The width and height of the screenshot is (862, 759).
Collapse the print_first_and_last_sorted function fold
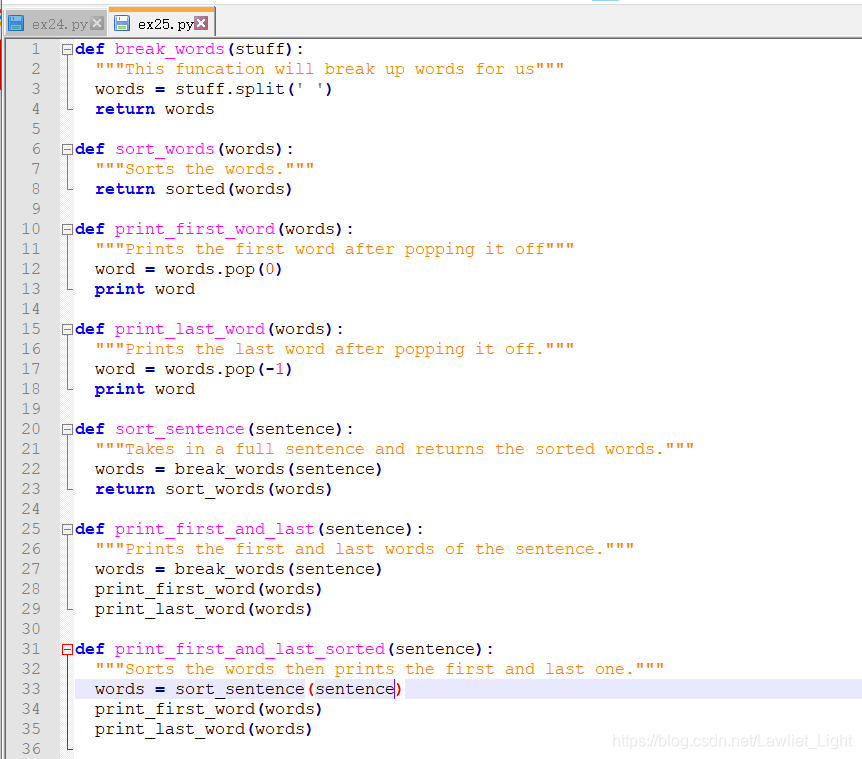coord(67,650)
